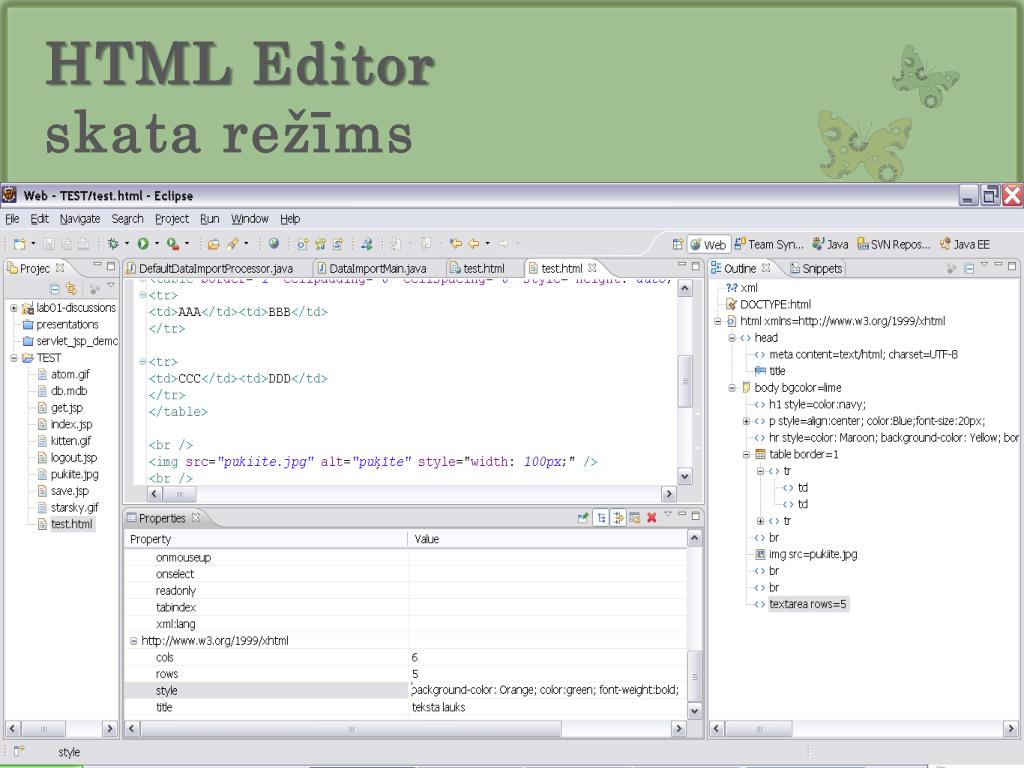Click the green Run button icon
Viewport: 1024px width, 768px height.
[x=142, y=244]
